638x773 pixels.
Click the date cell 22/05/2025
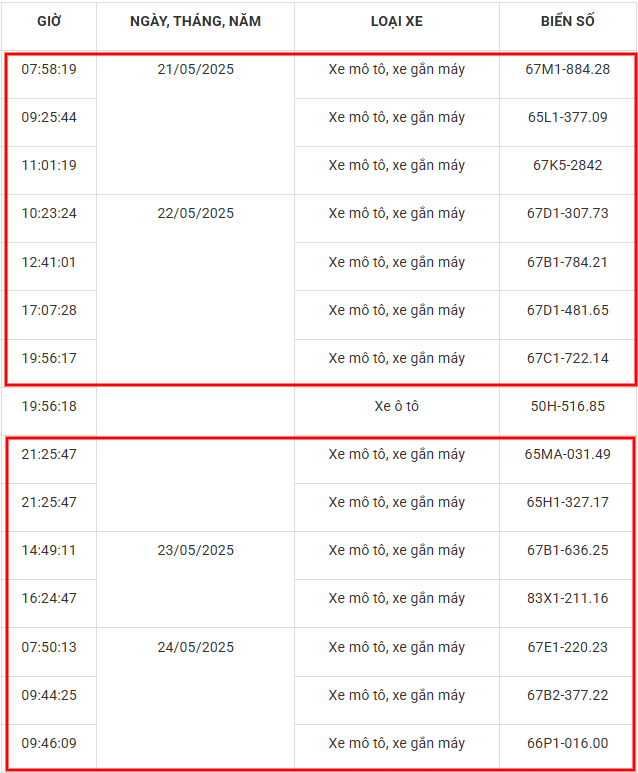(196, 213)
